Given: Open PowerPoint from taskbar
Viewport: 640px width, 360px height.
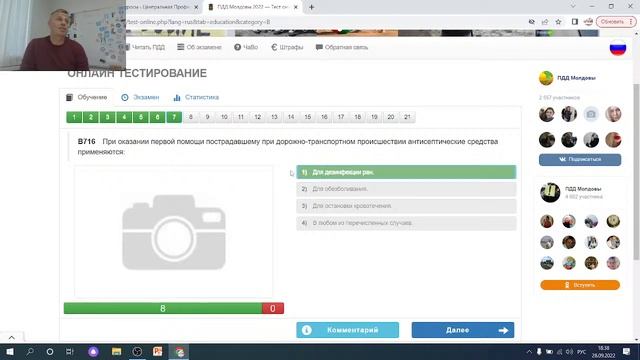Looking at the screenshot, I should [158, 351].
